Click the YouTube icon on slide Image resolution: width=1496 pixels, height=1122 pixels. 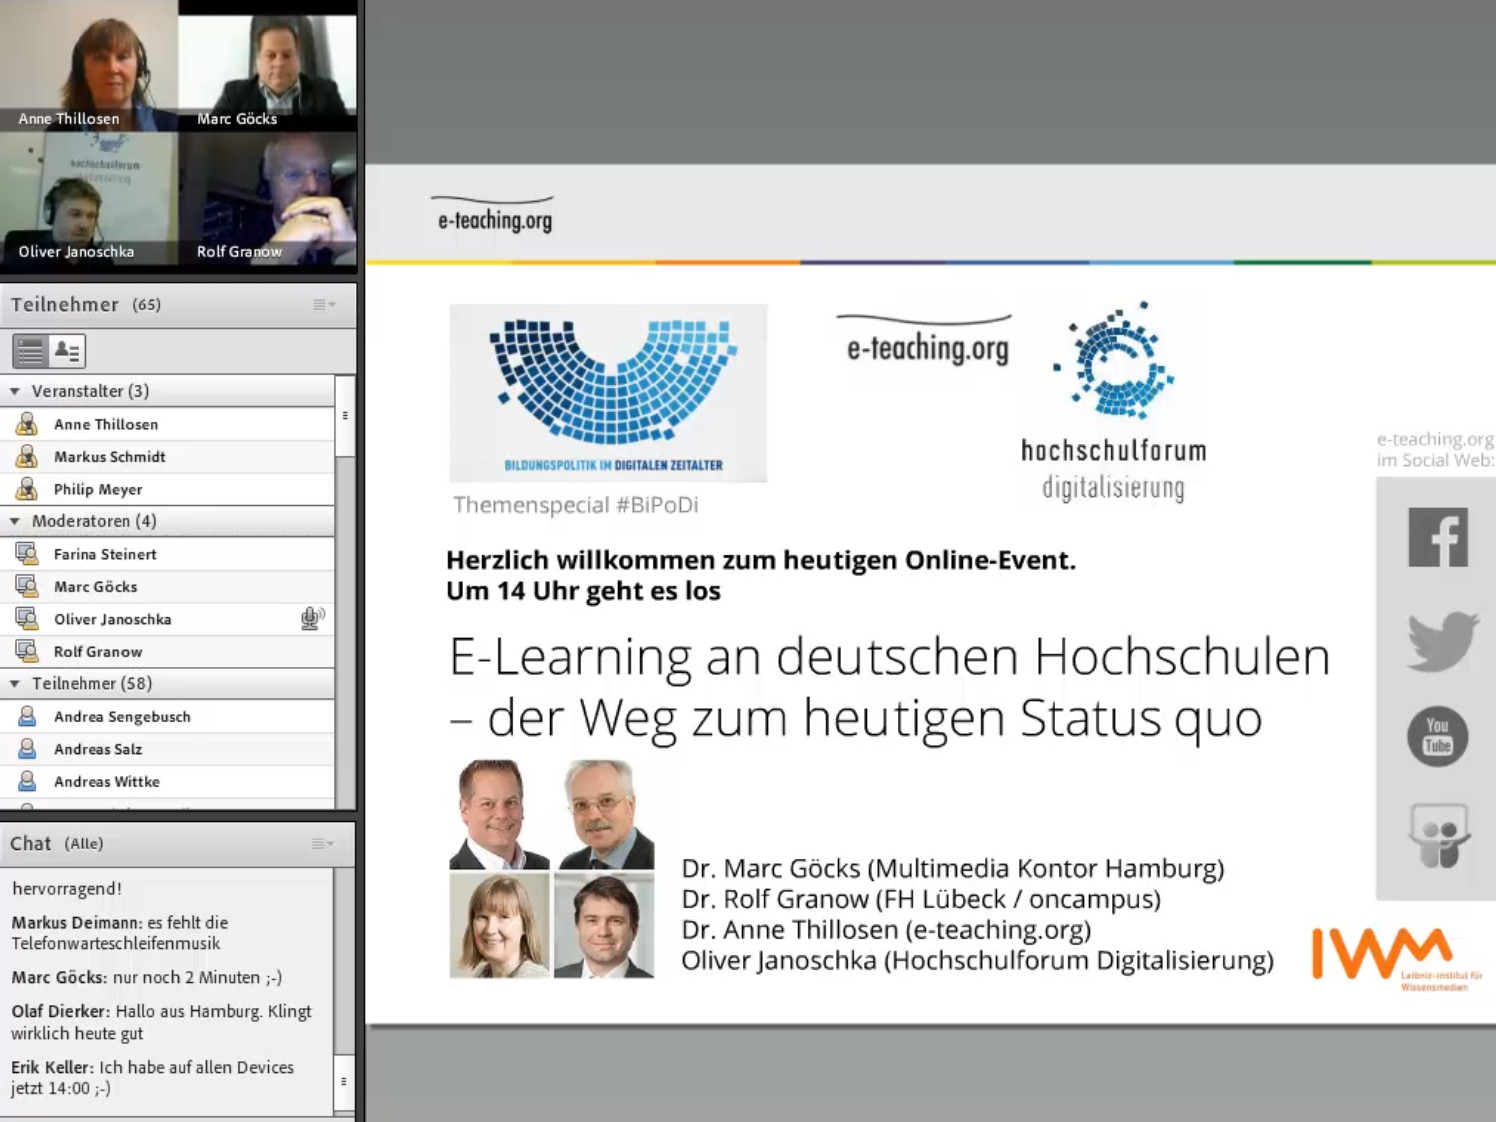point(1438,737)
